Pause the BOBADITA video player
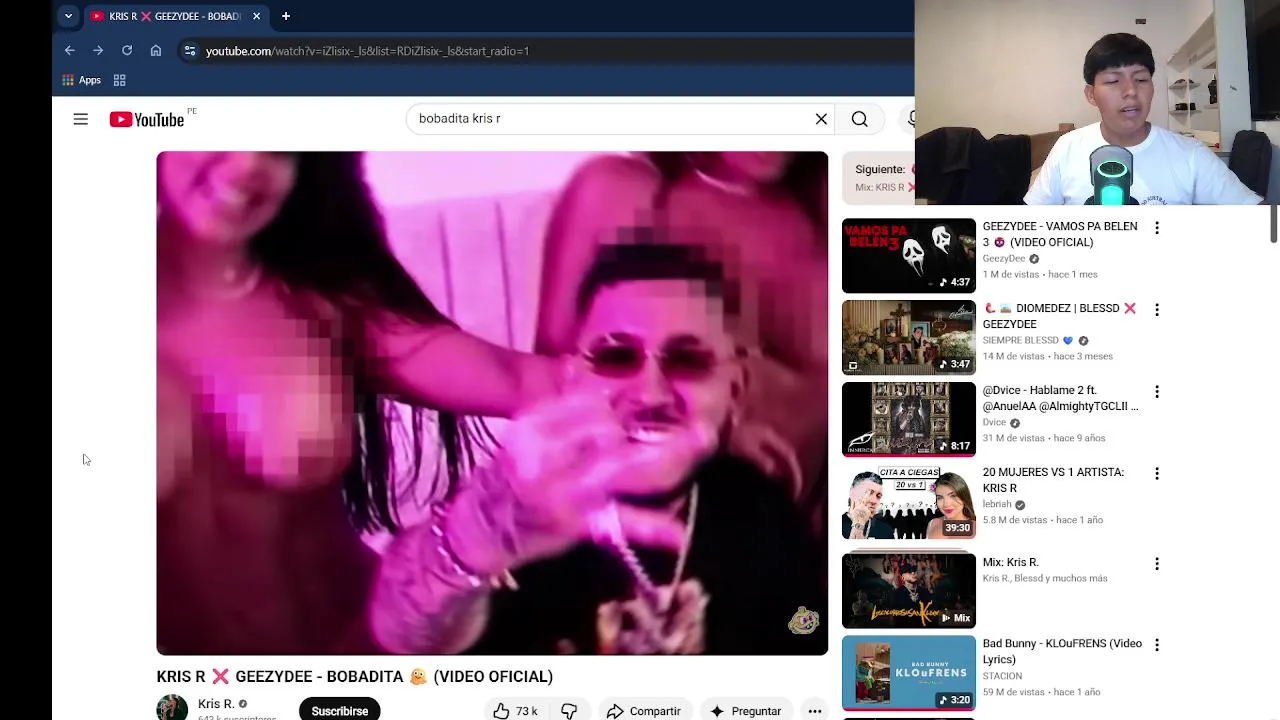Screen dimensions: 1280x720 click(x=492, y=403)
